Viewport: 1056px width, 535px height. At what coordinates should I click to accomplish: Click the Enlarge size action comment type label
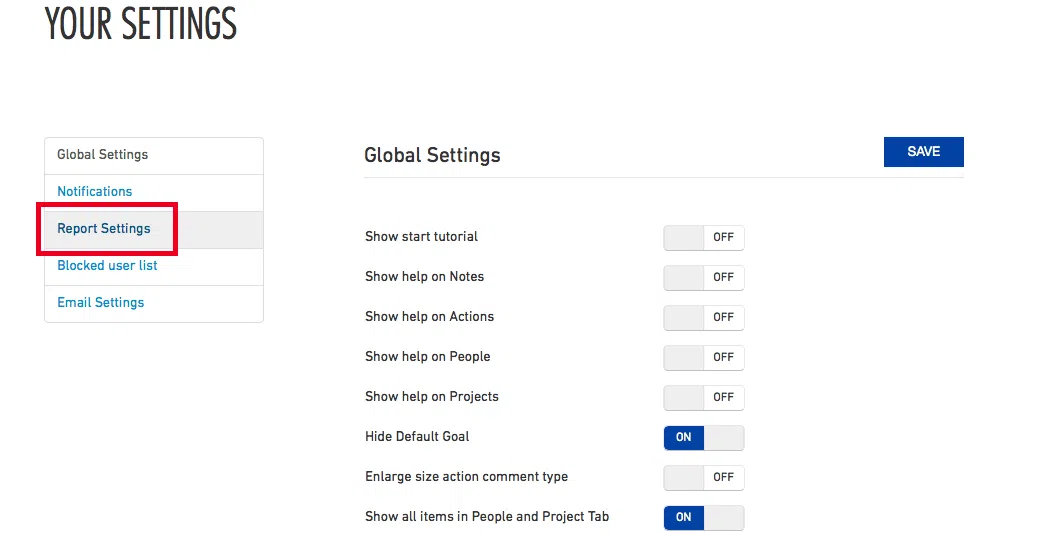click(x=466, y=477)
